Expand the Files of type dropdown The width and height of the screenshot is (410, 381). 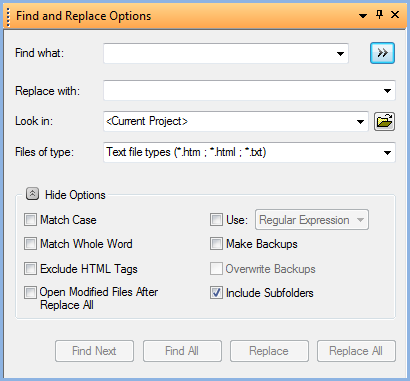click(387, 153)
